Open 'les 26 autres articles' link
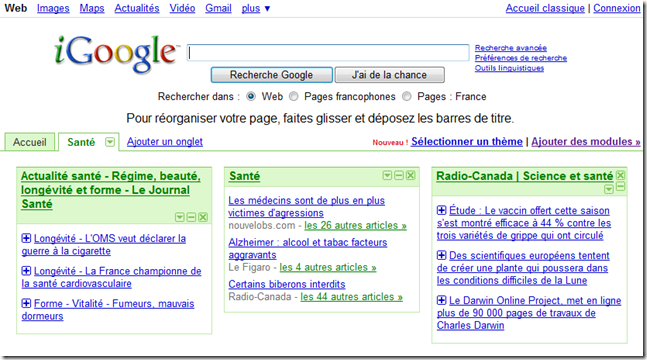This screenshot has height=360, width=647. click(x=355, y=225)
